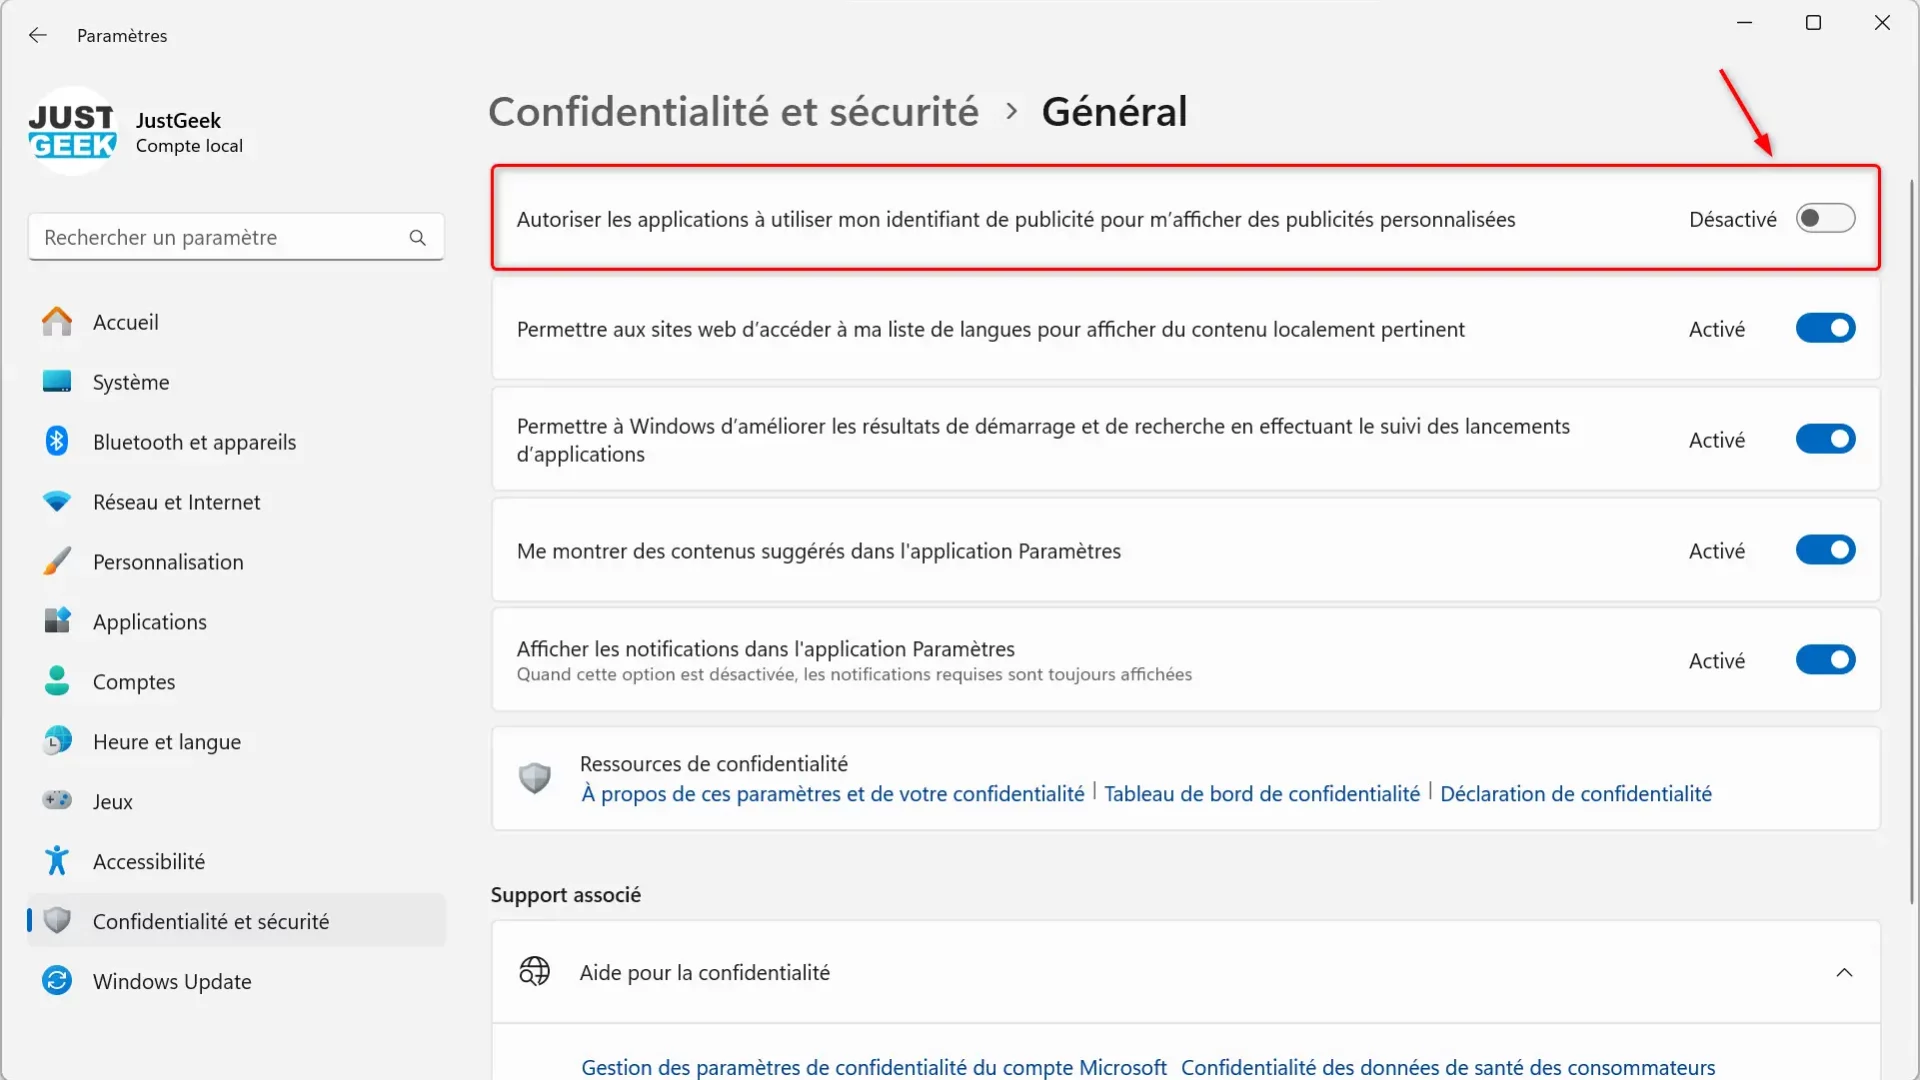Select the Réseau et Internet wifi icon
This screenshot has height=1080, width=1920.
[x=57, y=501]
